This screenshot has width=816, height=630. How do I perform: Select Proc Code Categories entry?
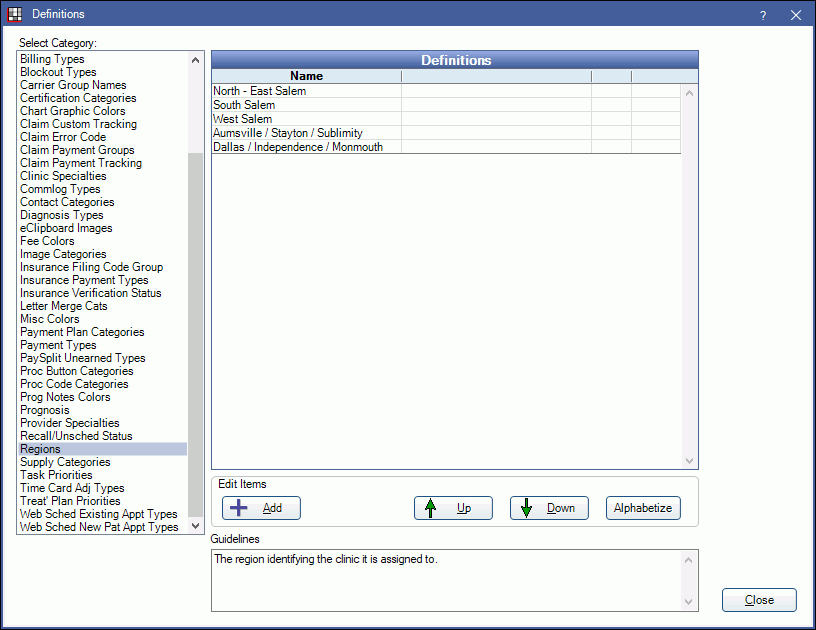pos(103,384)
